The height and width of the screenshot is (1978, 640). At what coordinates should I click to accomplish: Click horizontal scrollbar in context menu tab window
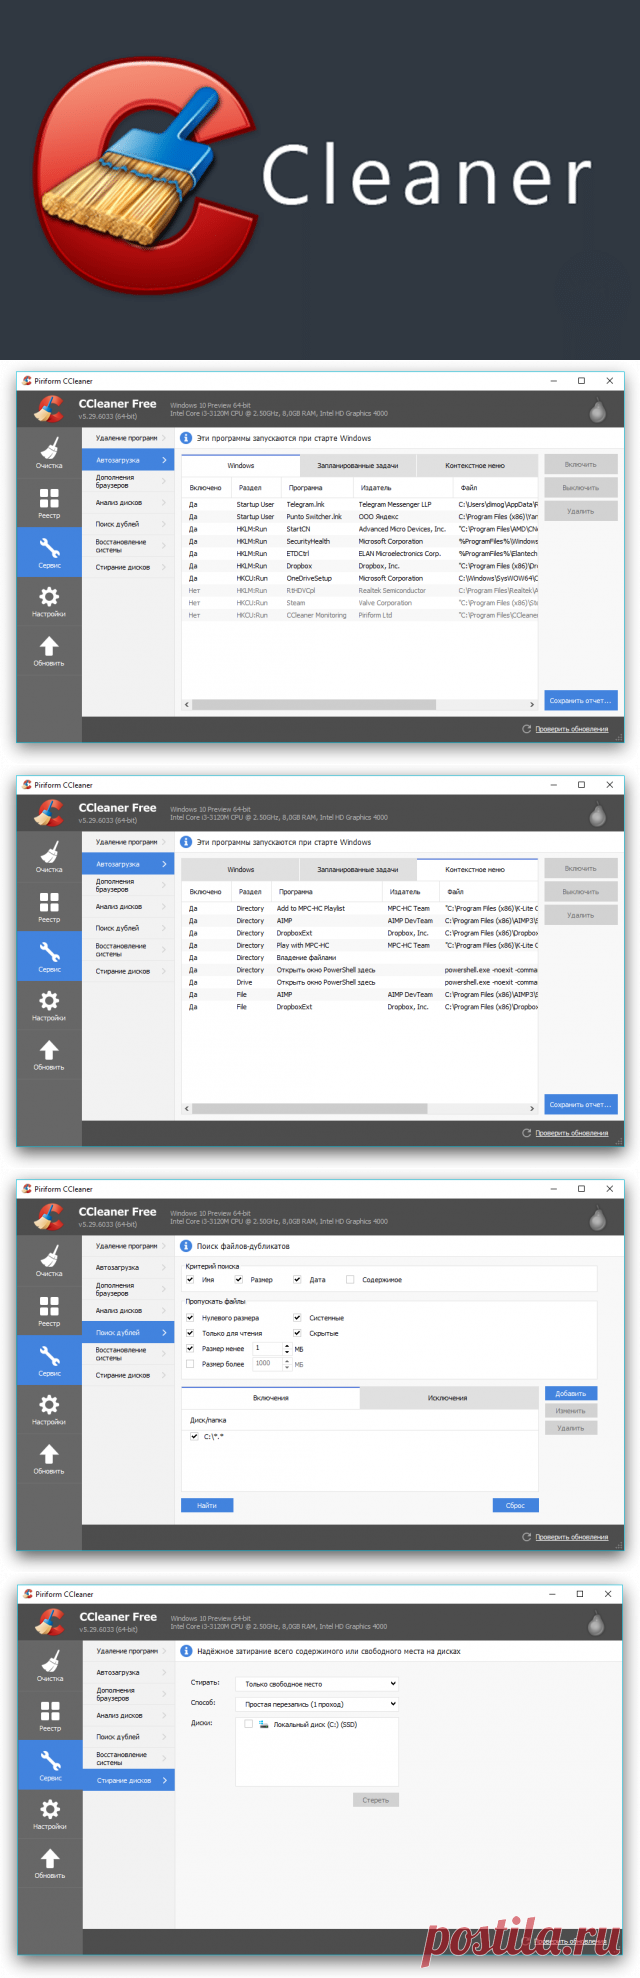(x=310, y=1108)
